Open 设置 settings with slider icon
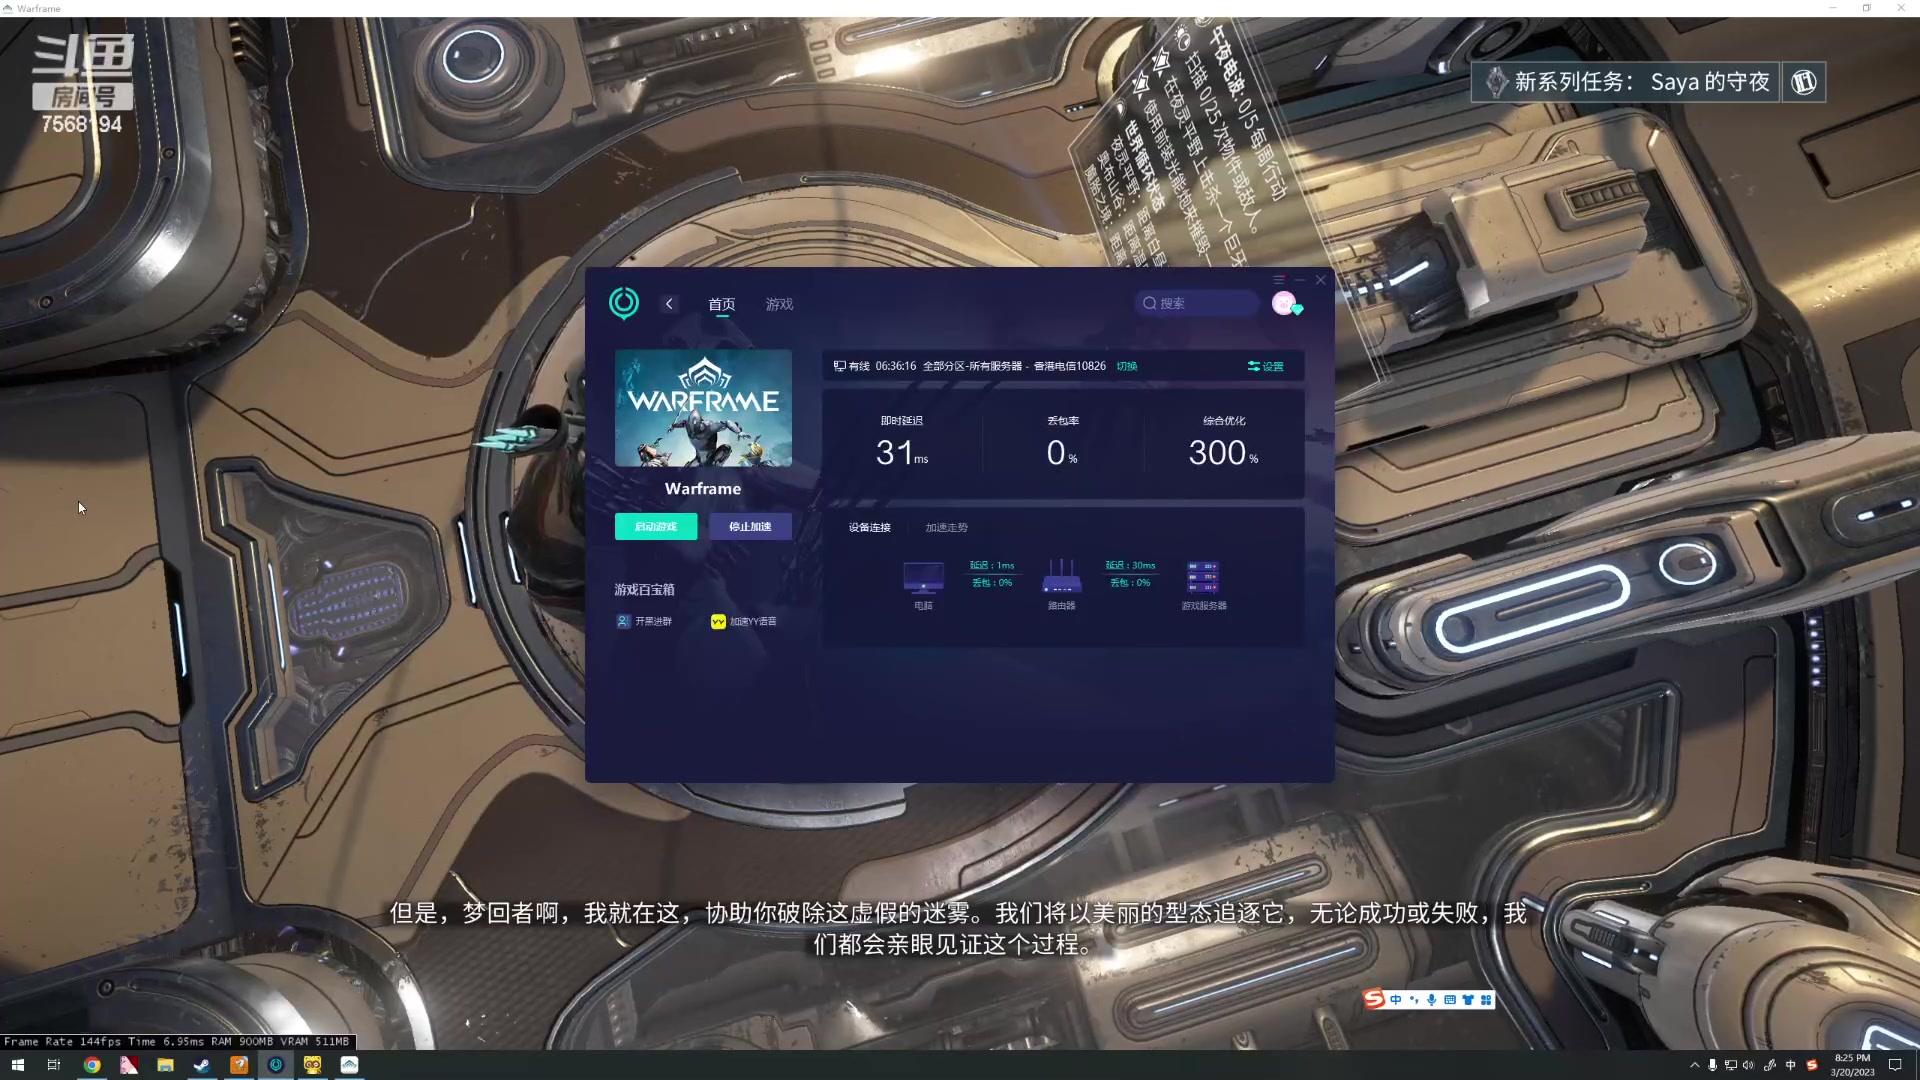This screenshot has width=1920, height=1080. tap(1265, 366)
